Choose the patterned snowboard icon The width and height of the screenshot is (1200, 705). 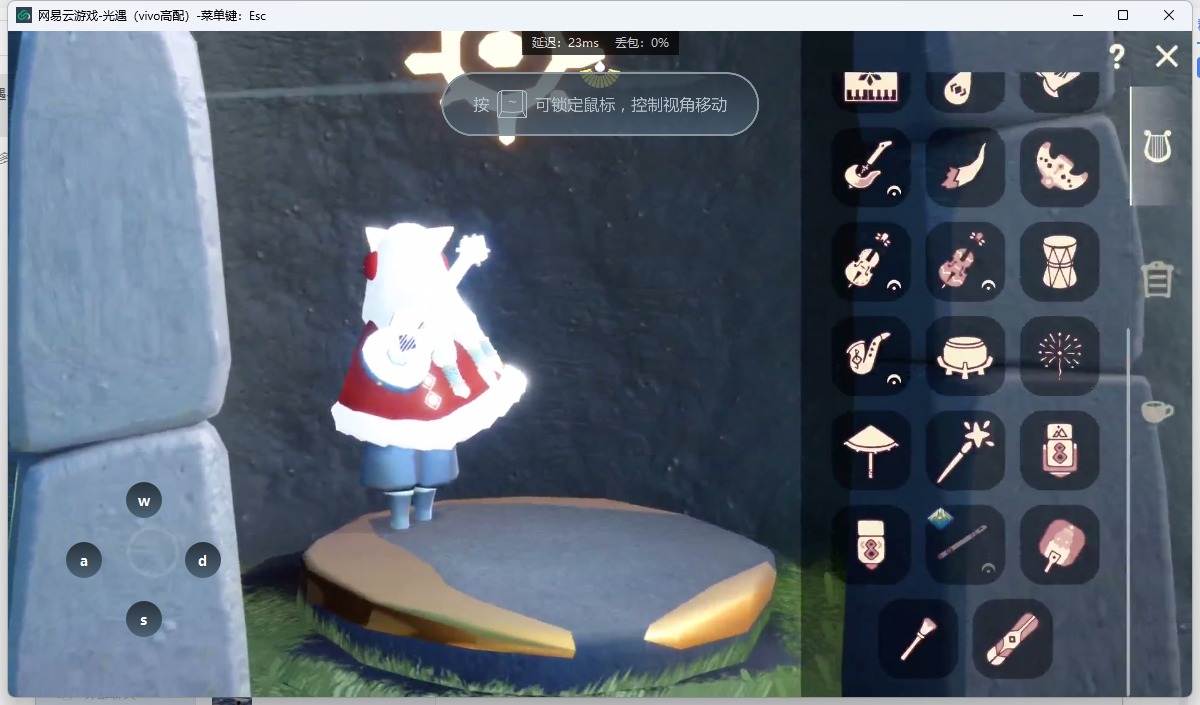point(1012,638)
